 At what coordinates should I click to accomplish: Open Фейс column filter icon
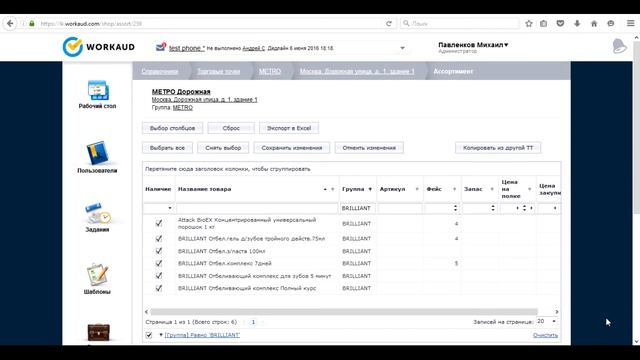[x=454, y=189]
